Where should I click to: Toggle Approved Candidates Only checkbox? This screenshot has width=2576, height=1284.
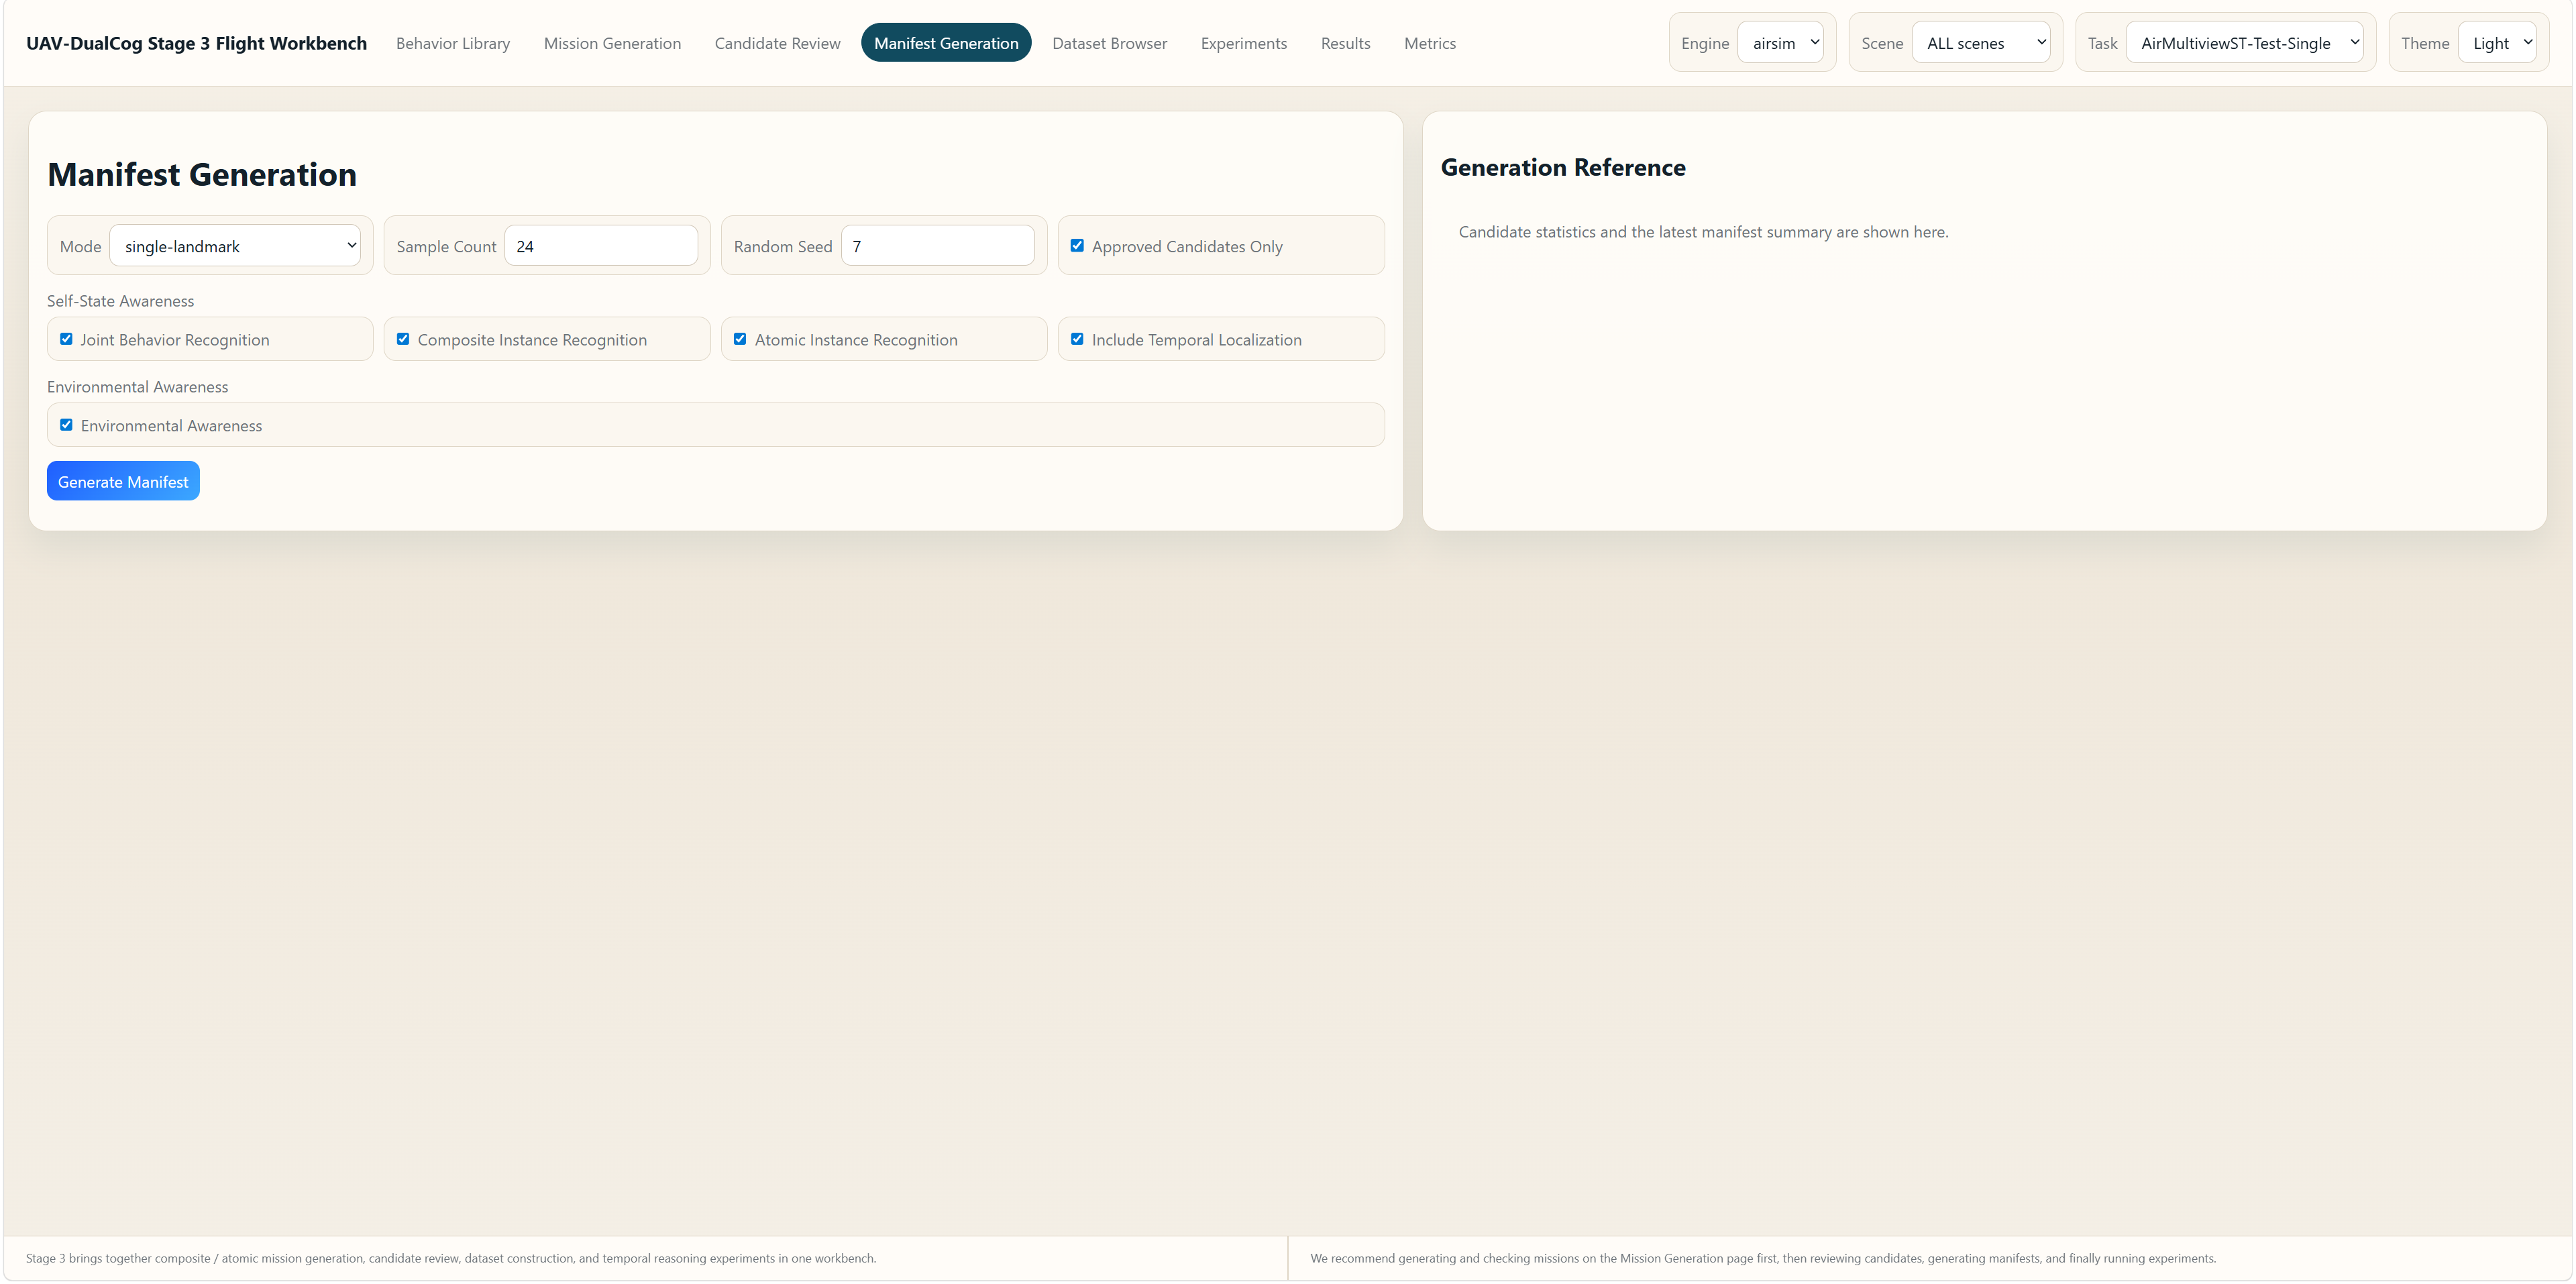(x=1077, y=245)
